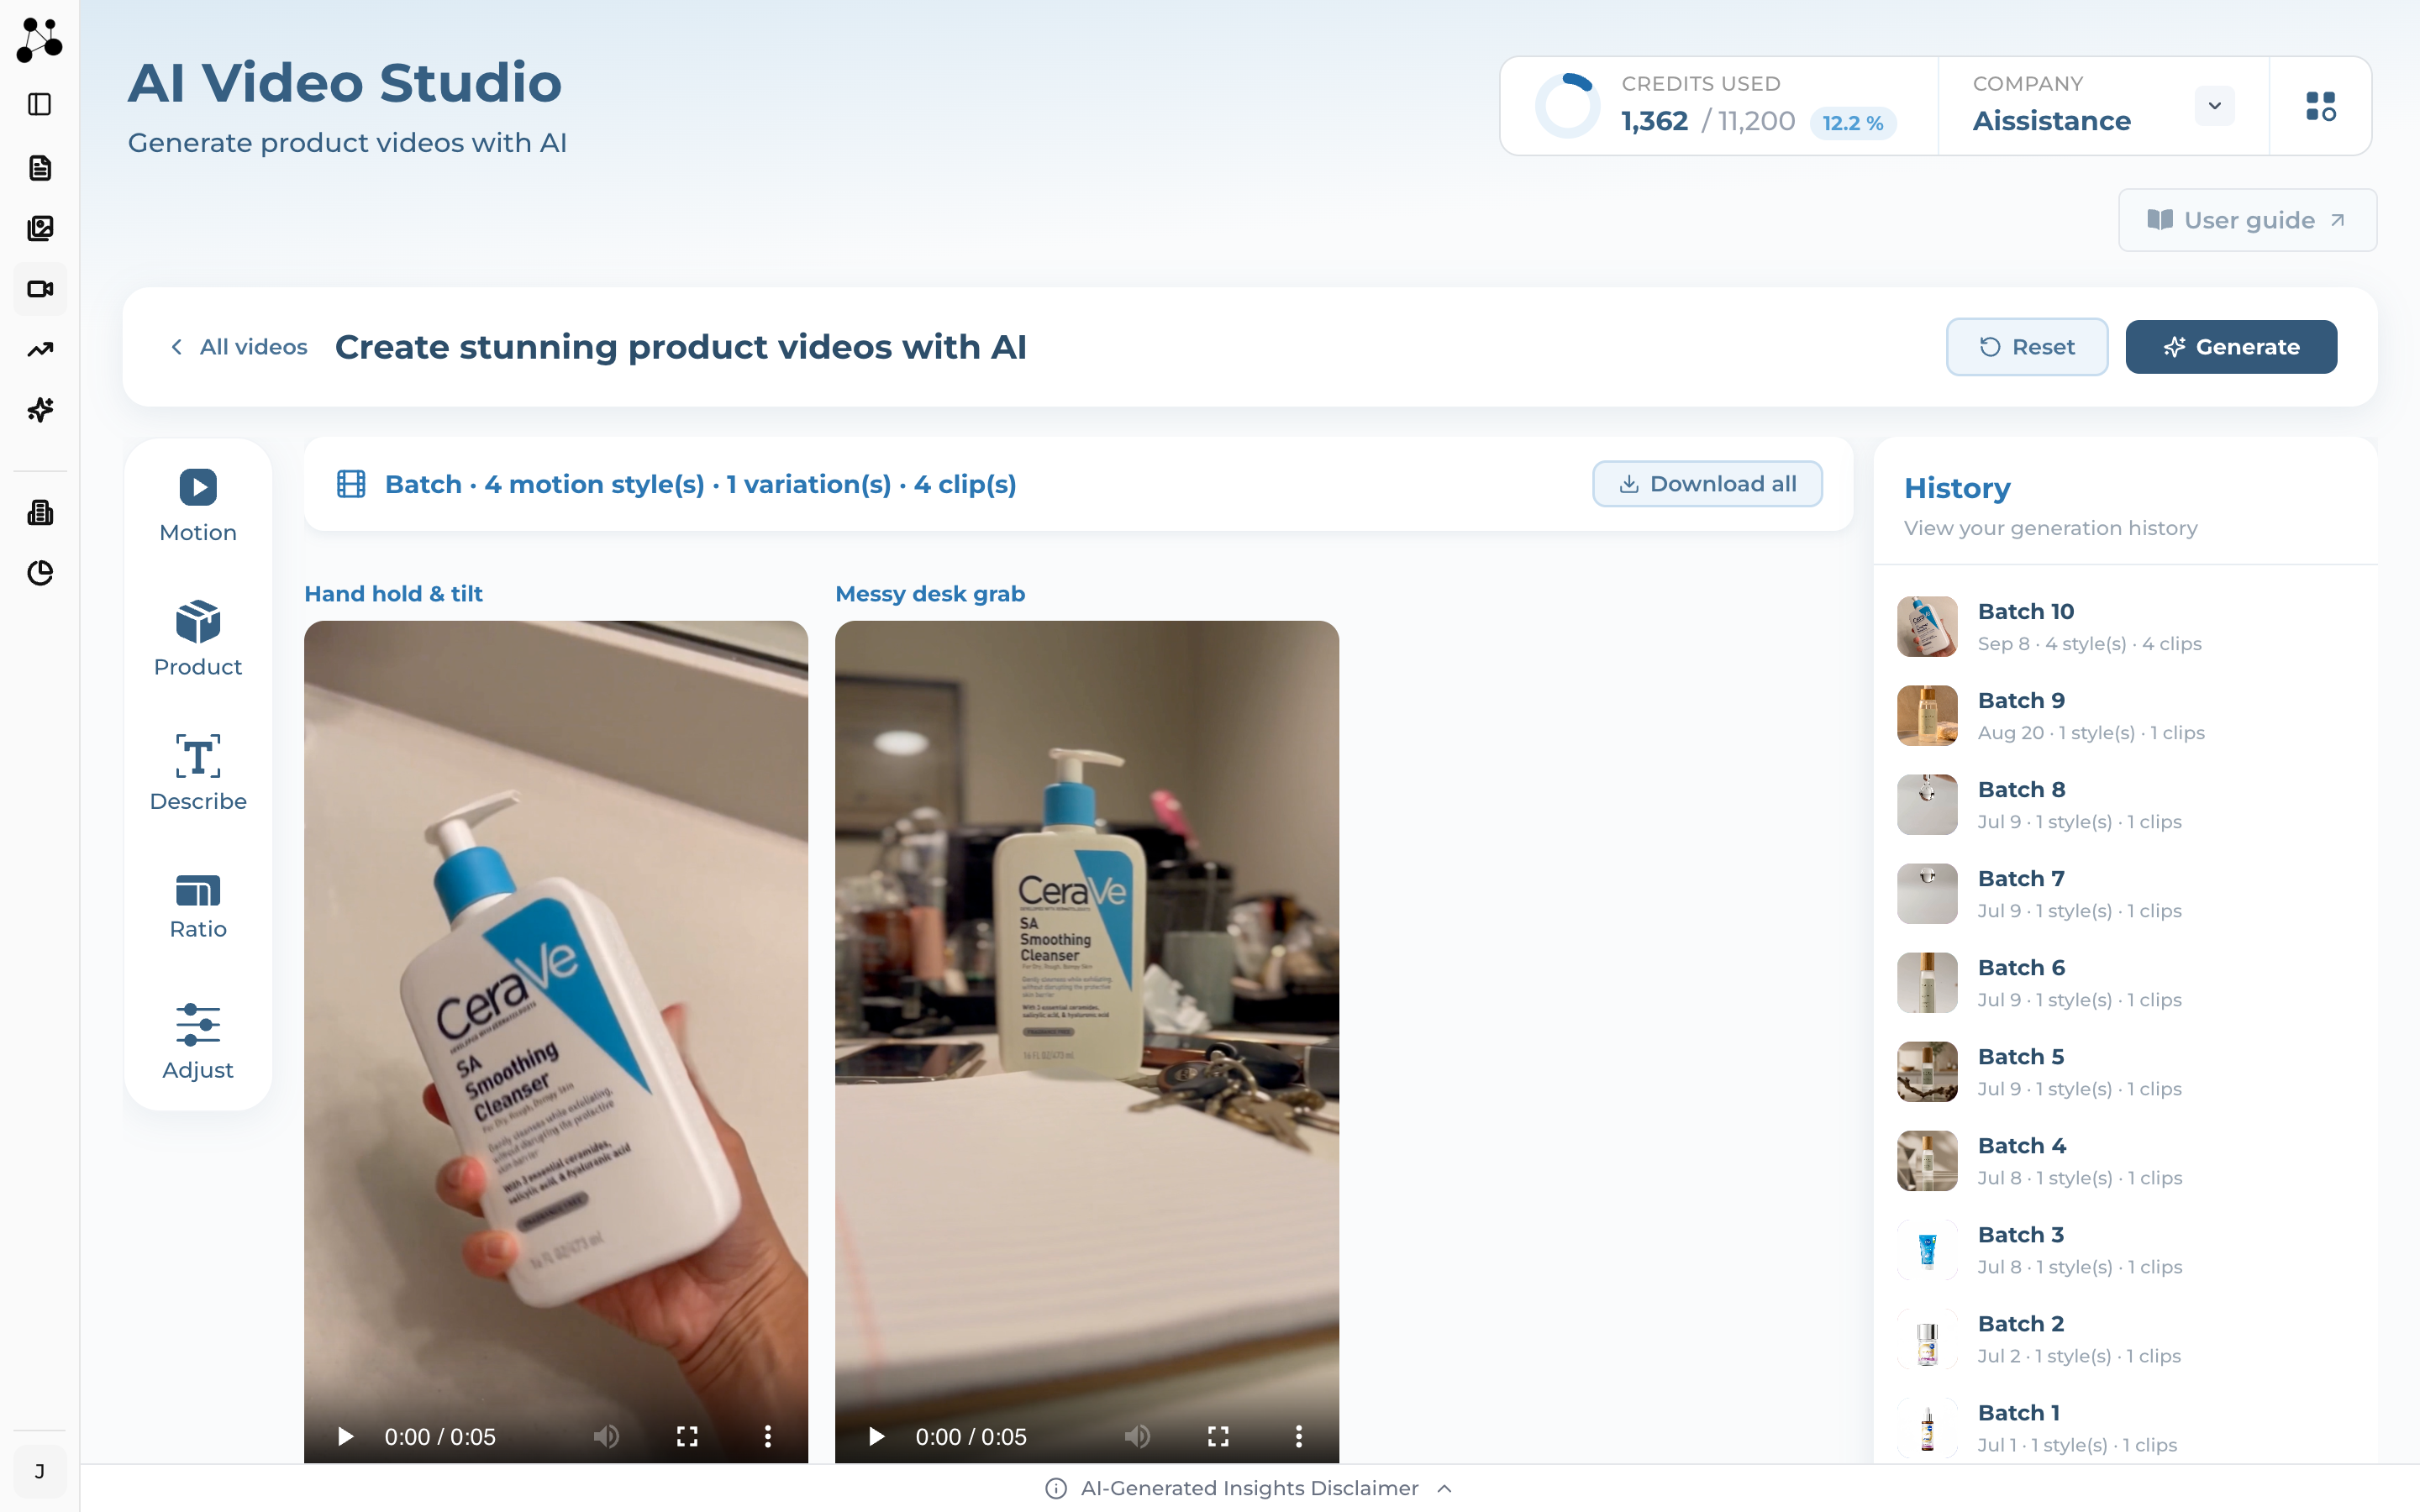The height and width of the screenshot is (1512, 2420).
Task: Click the 12.2 % credits badge
Action: point(1852,122)
